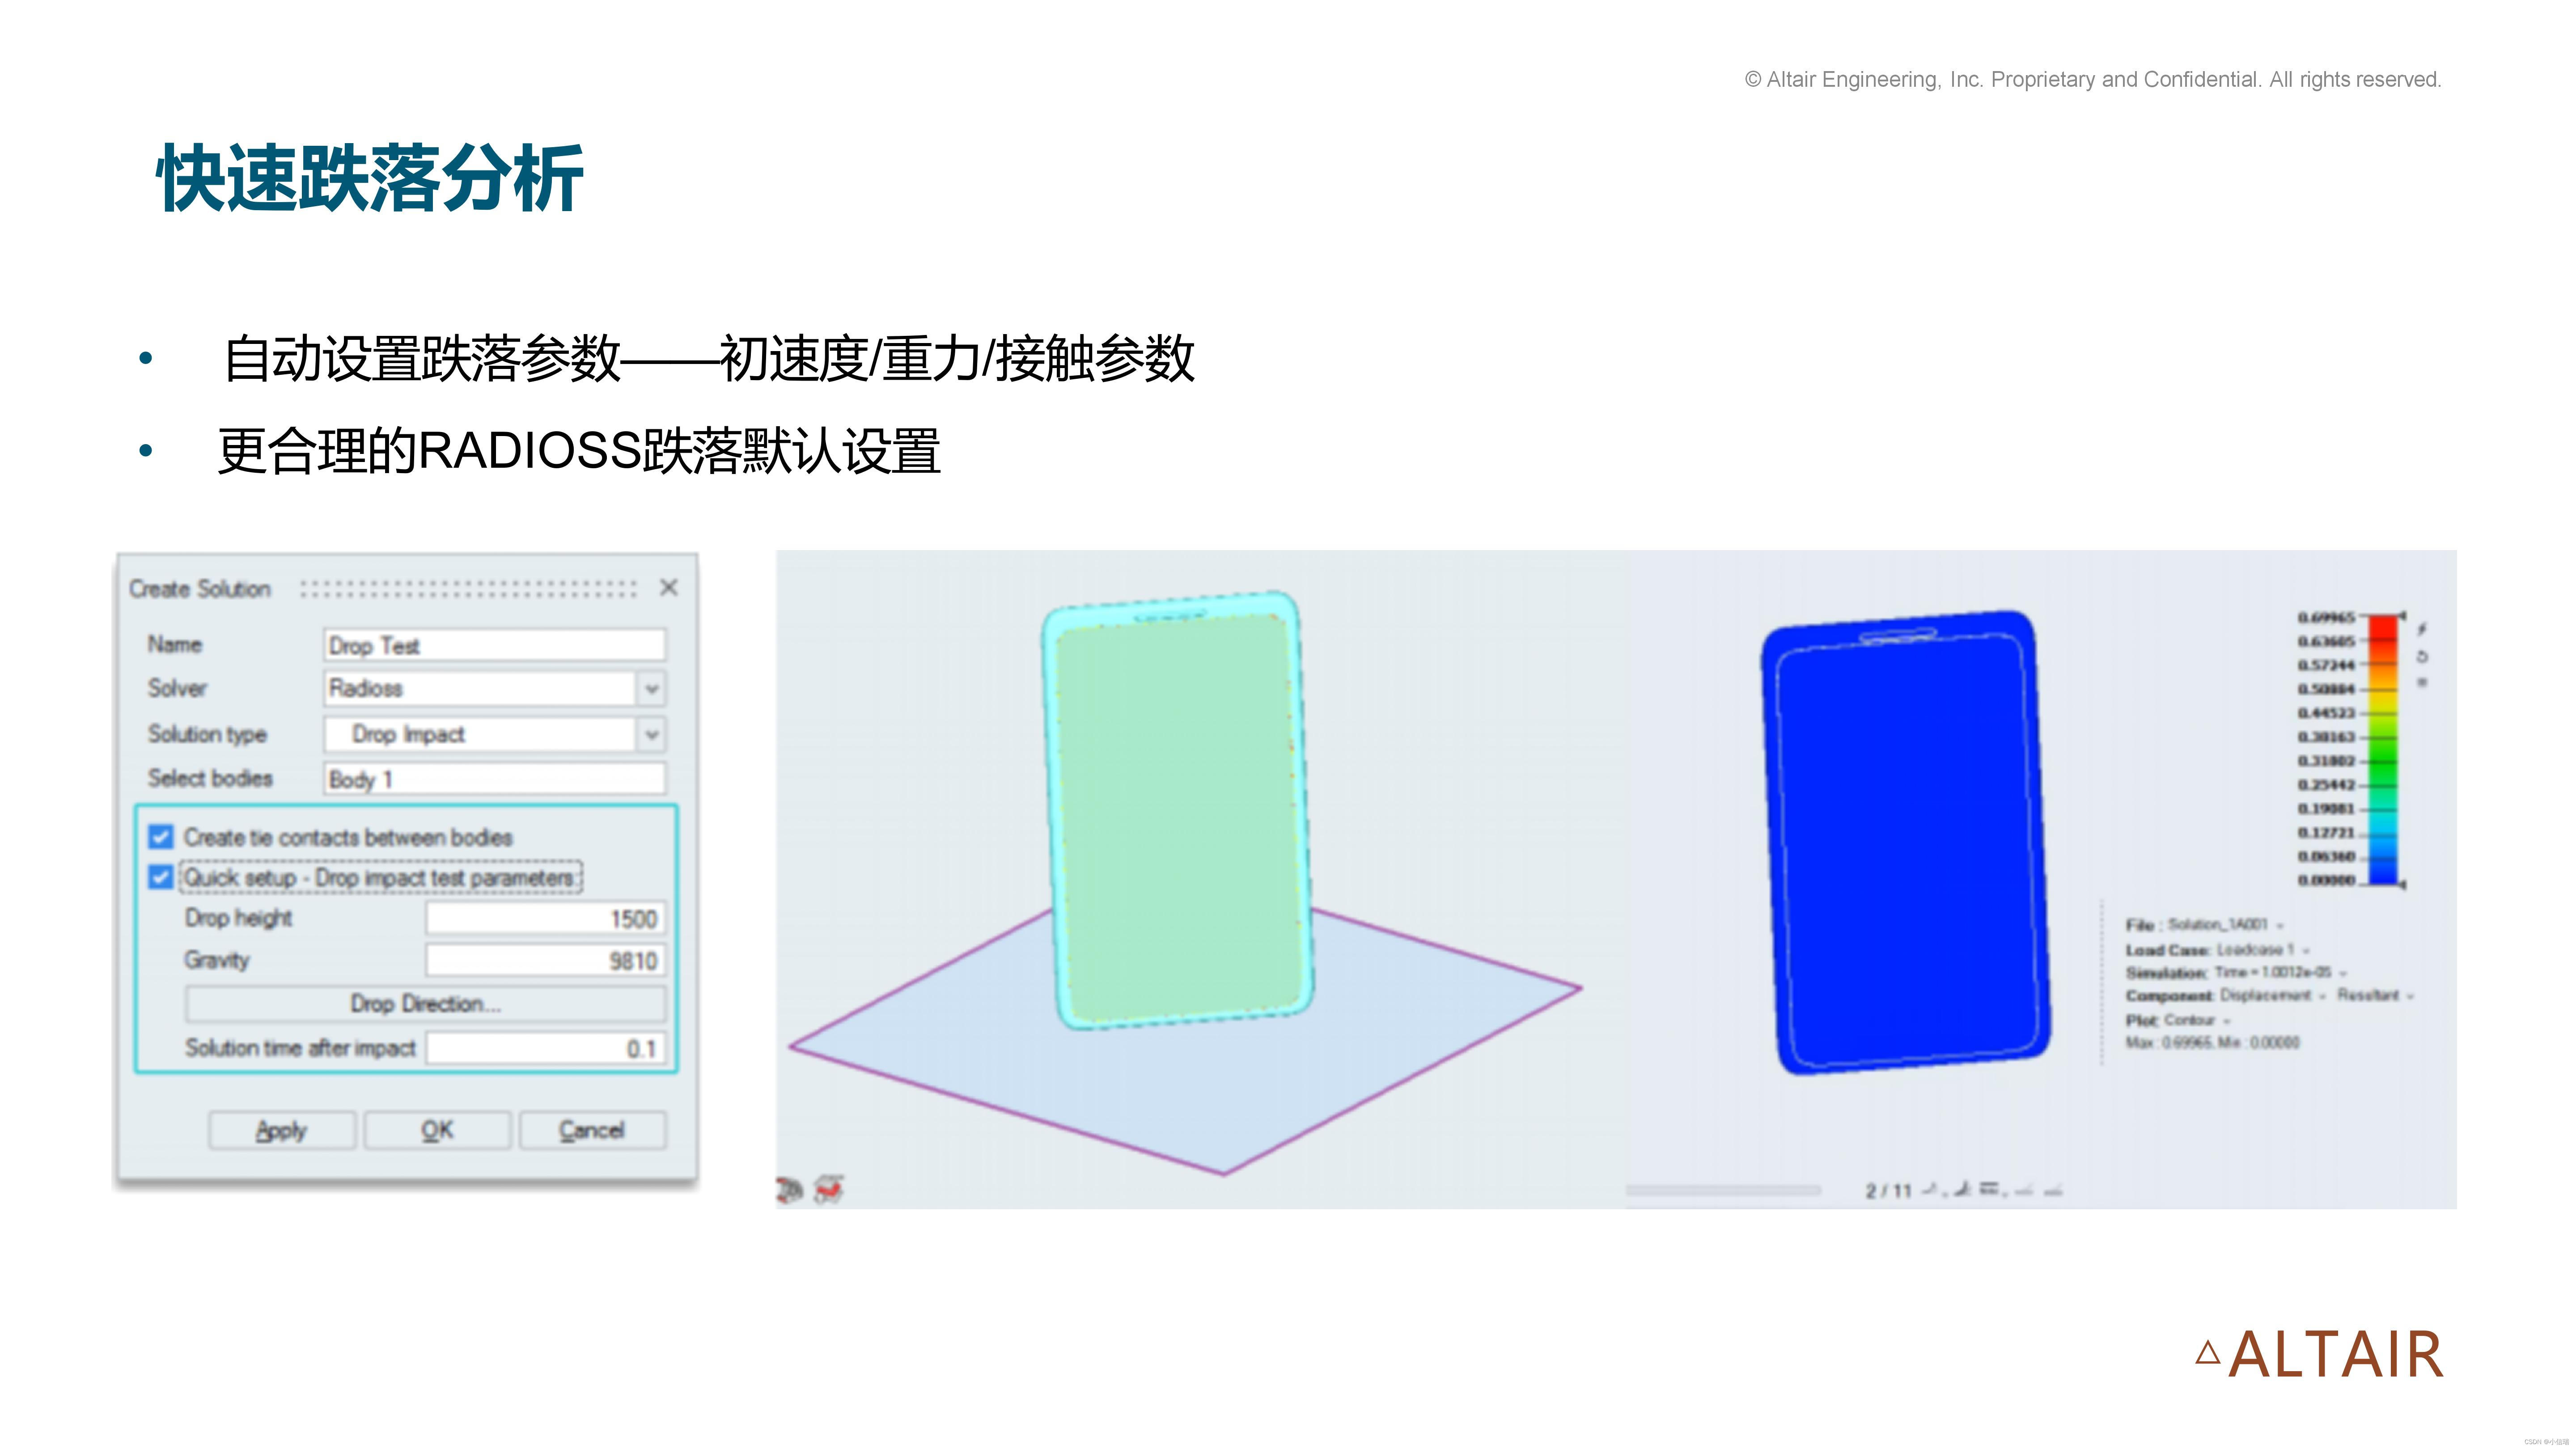Click the ALTAIR logo
This screenshot has height=1449, width=2576.
click(2319, 1355)
